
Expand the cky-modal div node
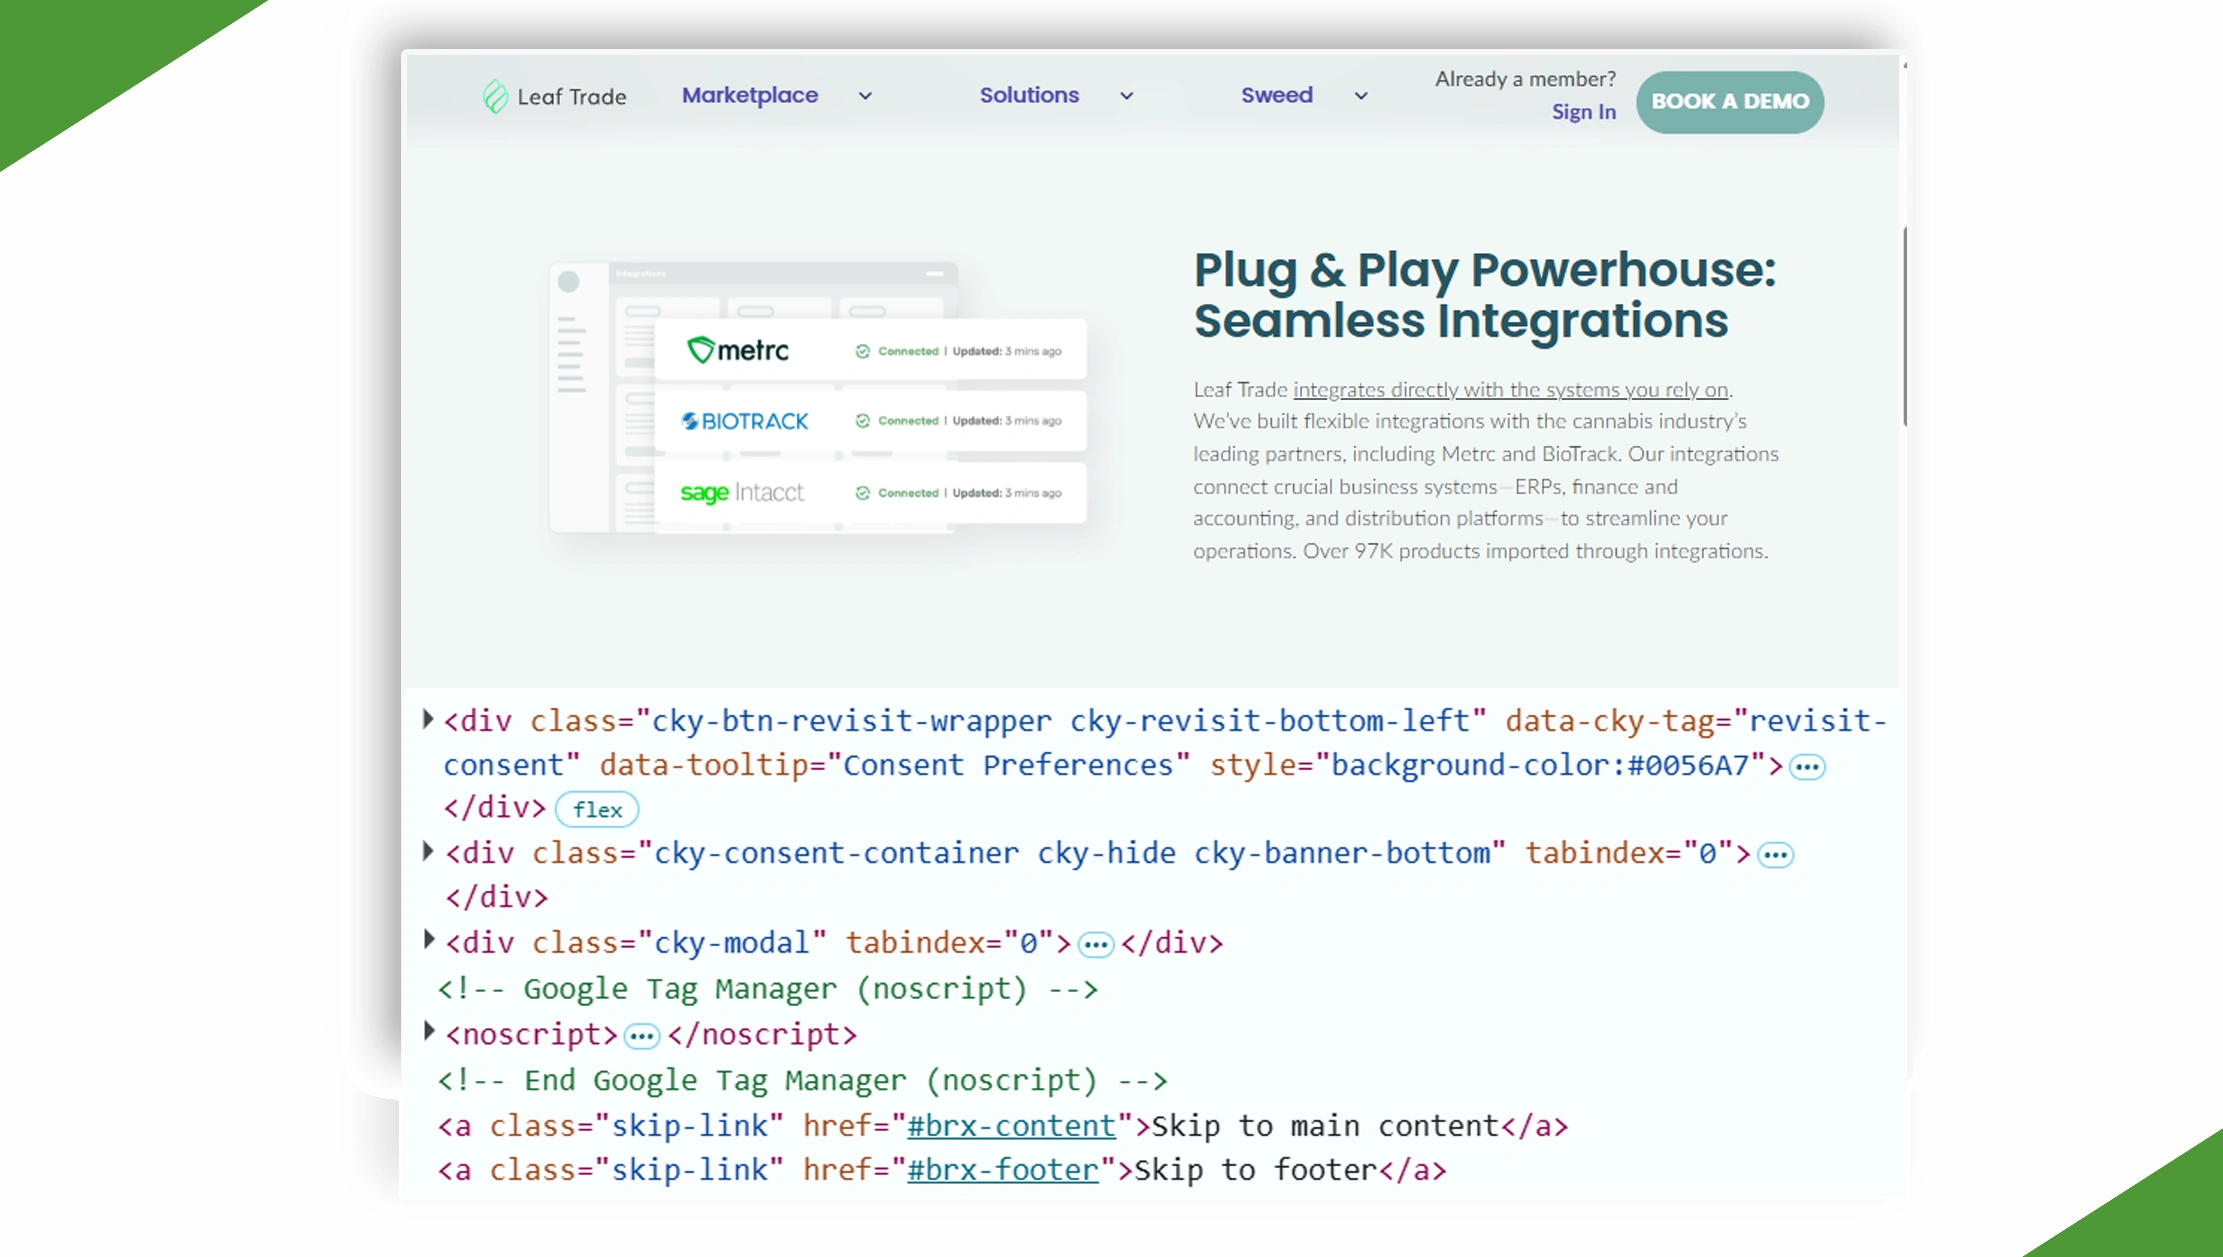[428, 940]
